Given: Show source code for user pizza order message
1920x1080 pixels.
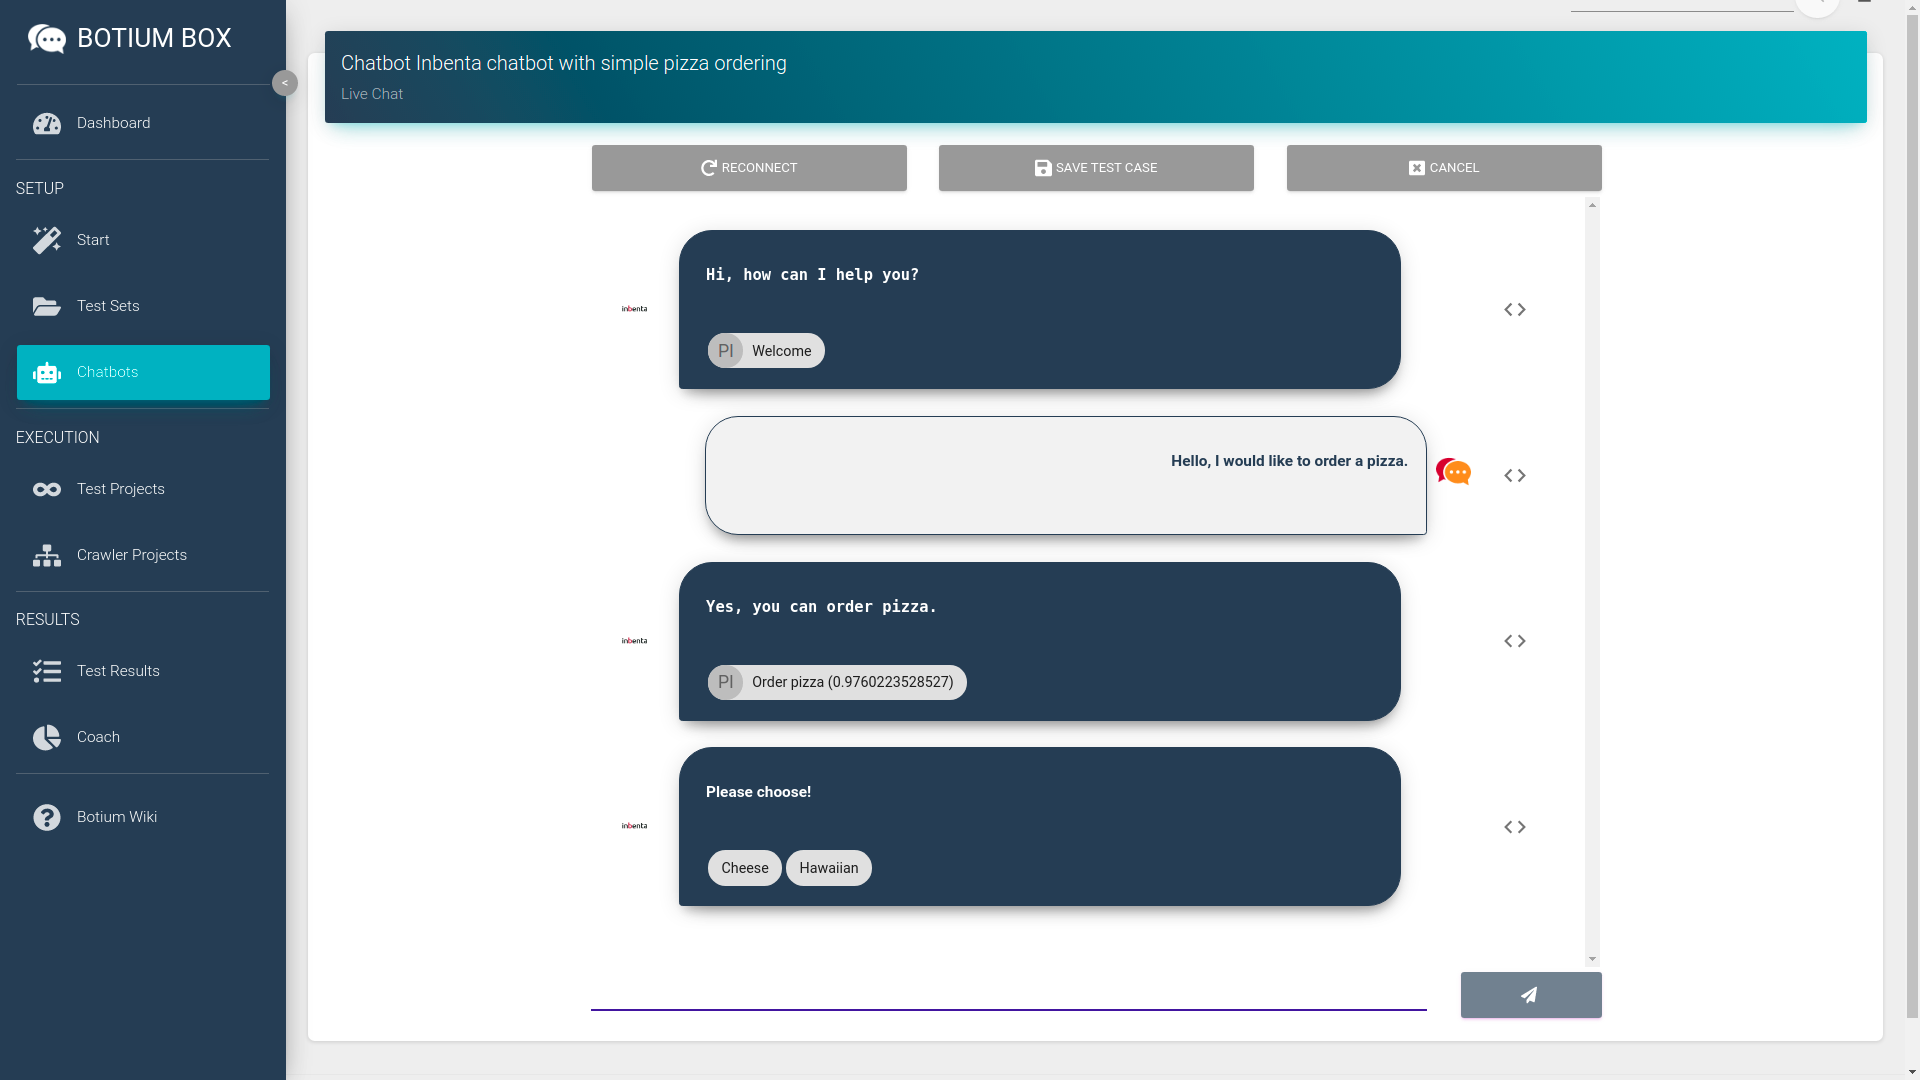Looking at the screenshot, I should [1515, 476].
